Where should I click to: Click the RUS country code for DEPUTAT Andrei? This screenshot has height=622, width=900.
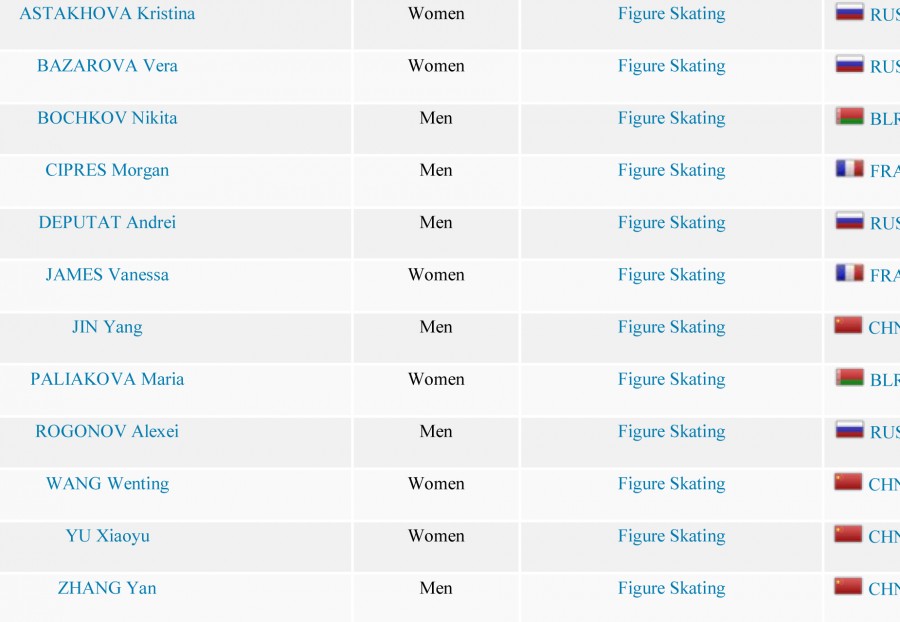coord(885,223)
